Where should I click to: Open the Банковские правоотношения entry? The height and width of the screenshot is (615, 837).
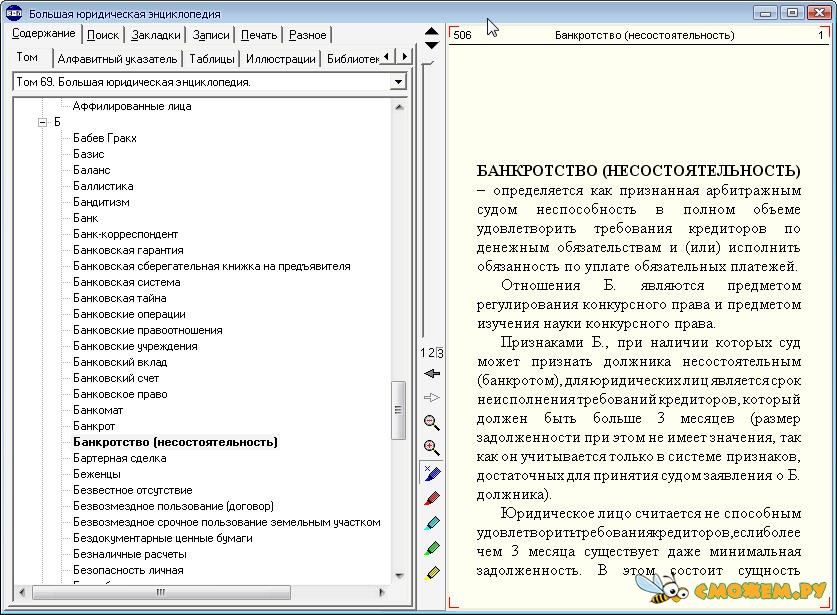pos(148,330)
